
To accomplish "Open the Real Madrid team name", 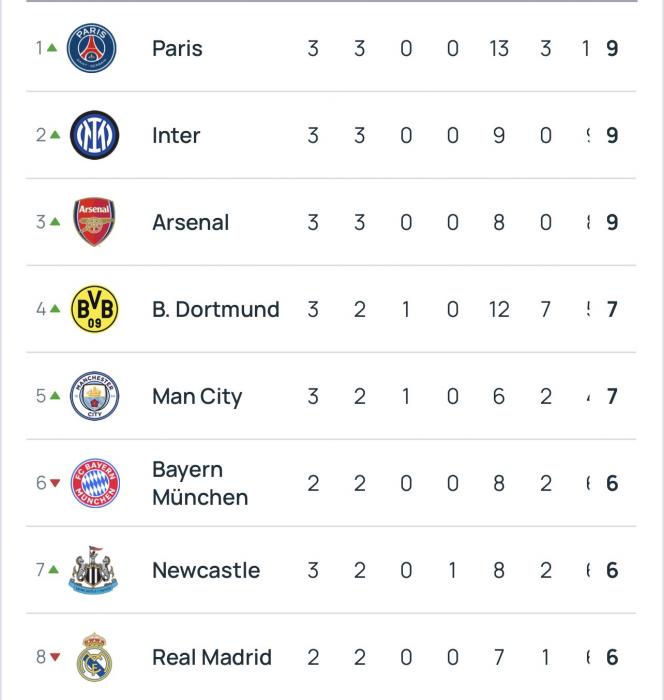I will coord(211,657).
